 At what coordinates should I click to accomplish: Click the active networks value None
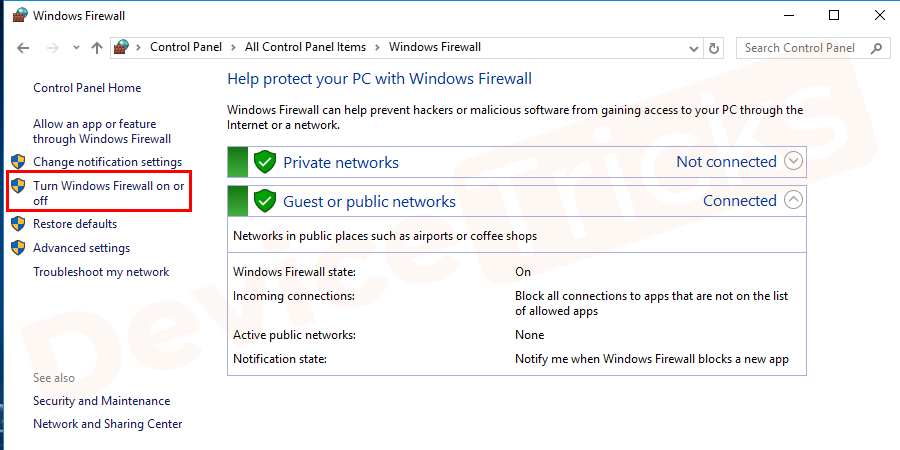click(x=529, y=335)
